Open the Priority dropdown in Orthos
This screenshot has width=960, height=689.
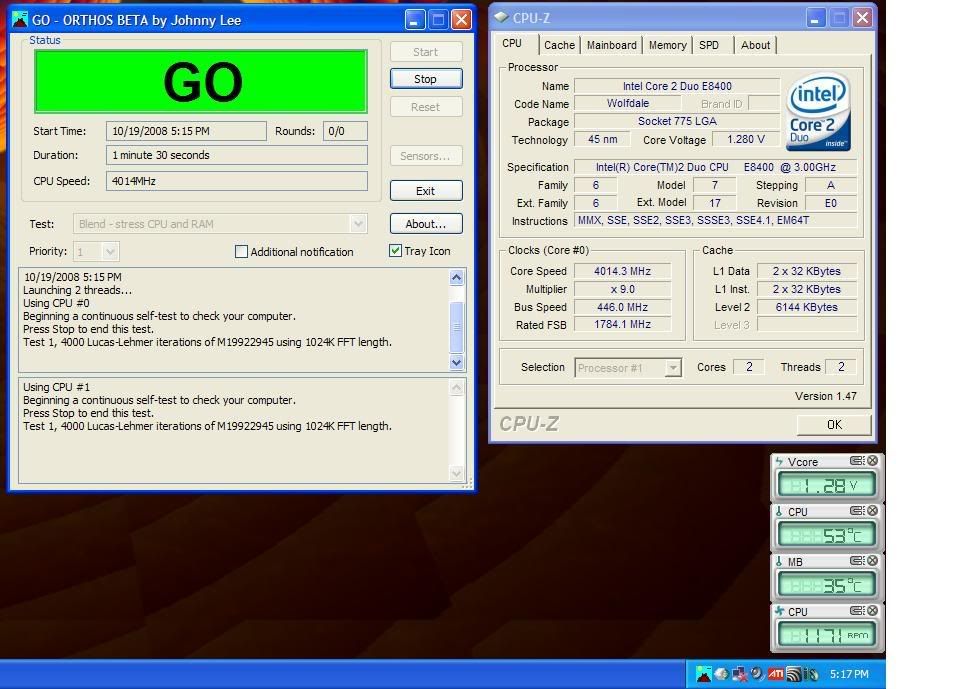(110, 251)
